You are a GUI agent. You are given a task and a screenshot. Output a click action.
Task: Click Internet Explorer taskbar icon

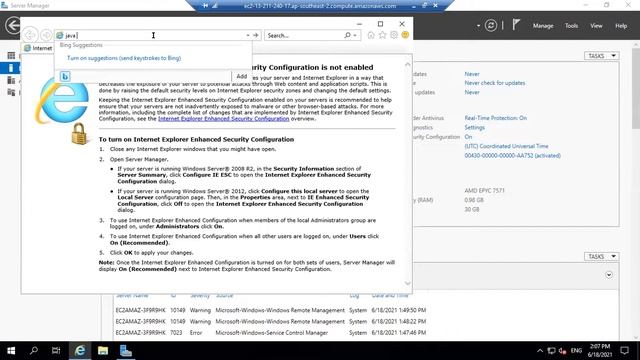80,351
